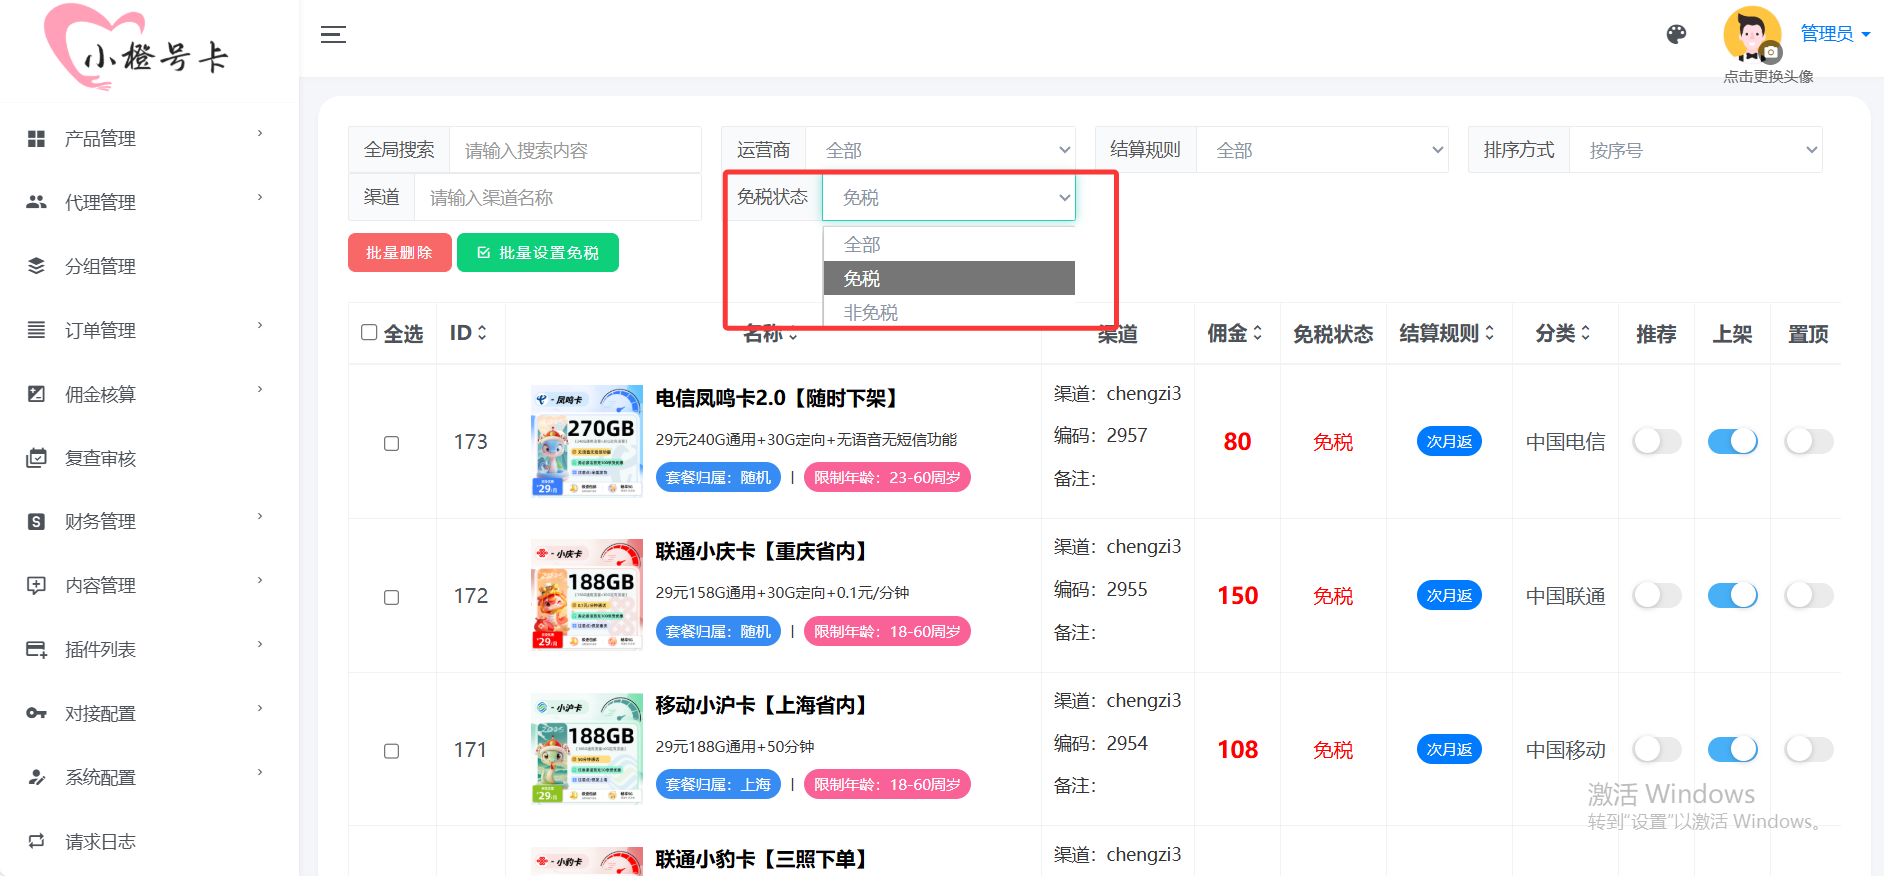Sort by the ID column arrows
Image resolution: width=1884 pixels, height=876 pixels.
pyautogui.click(x=482, y=333)
